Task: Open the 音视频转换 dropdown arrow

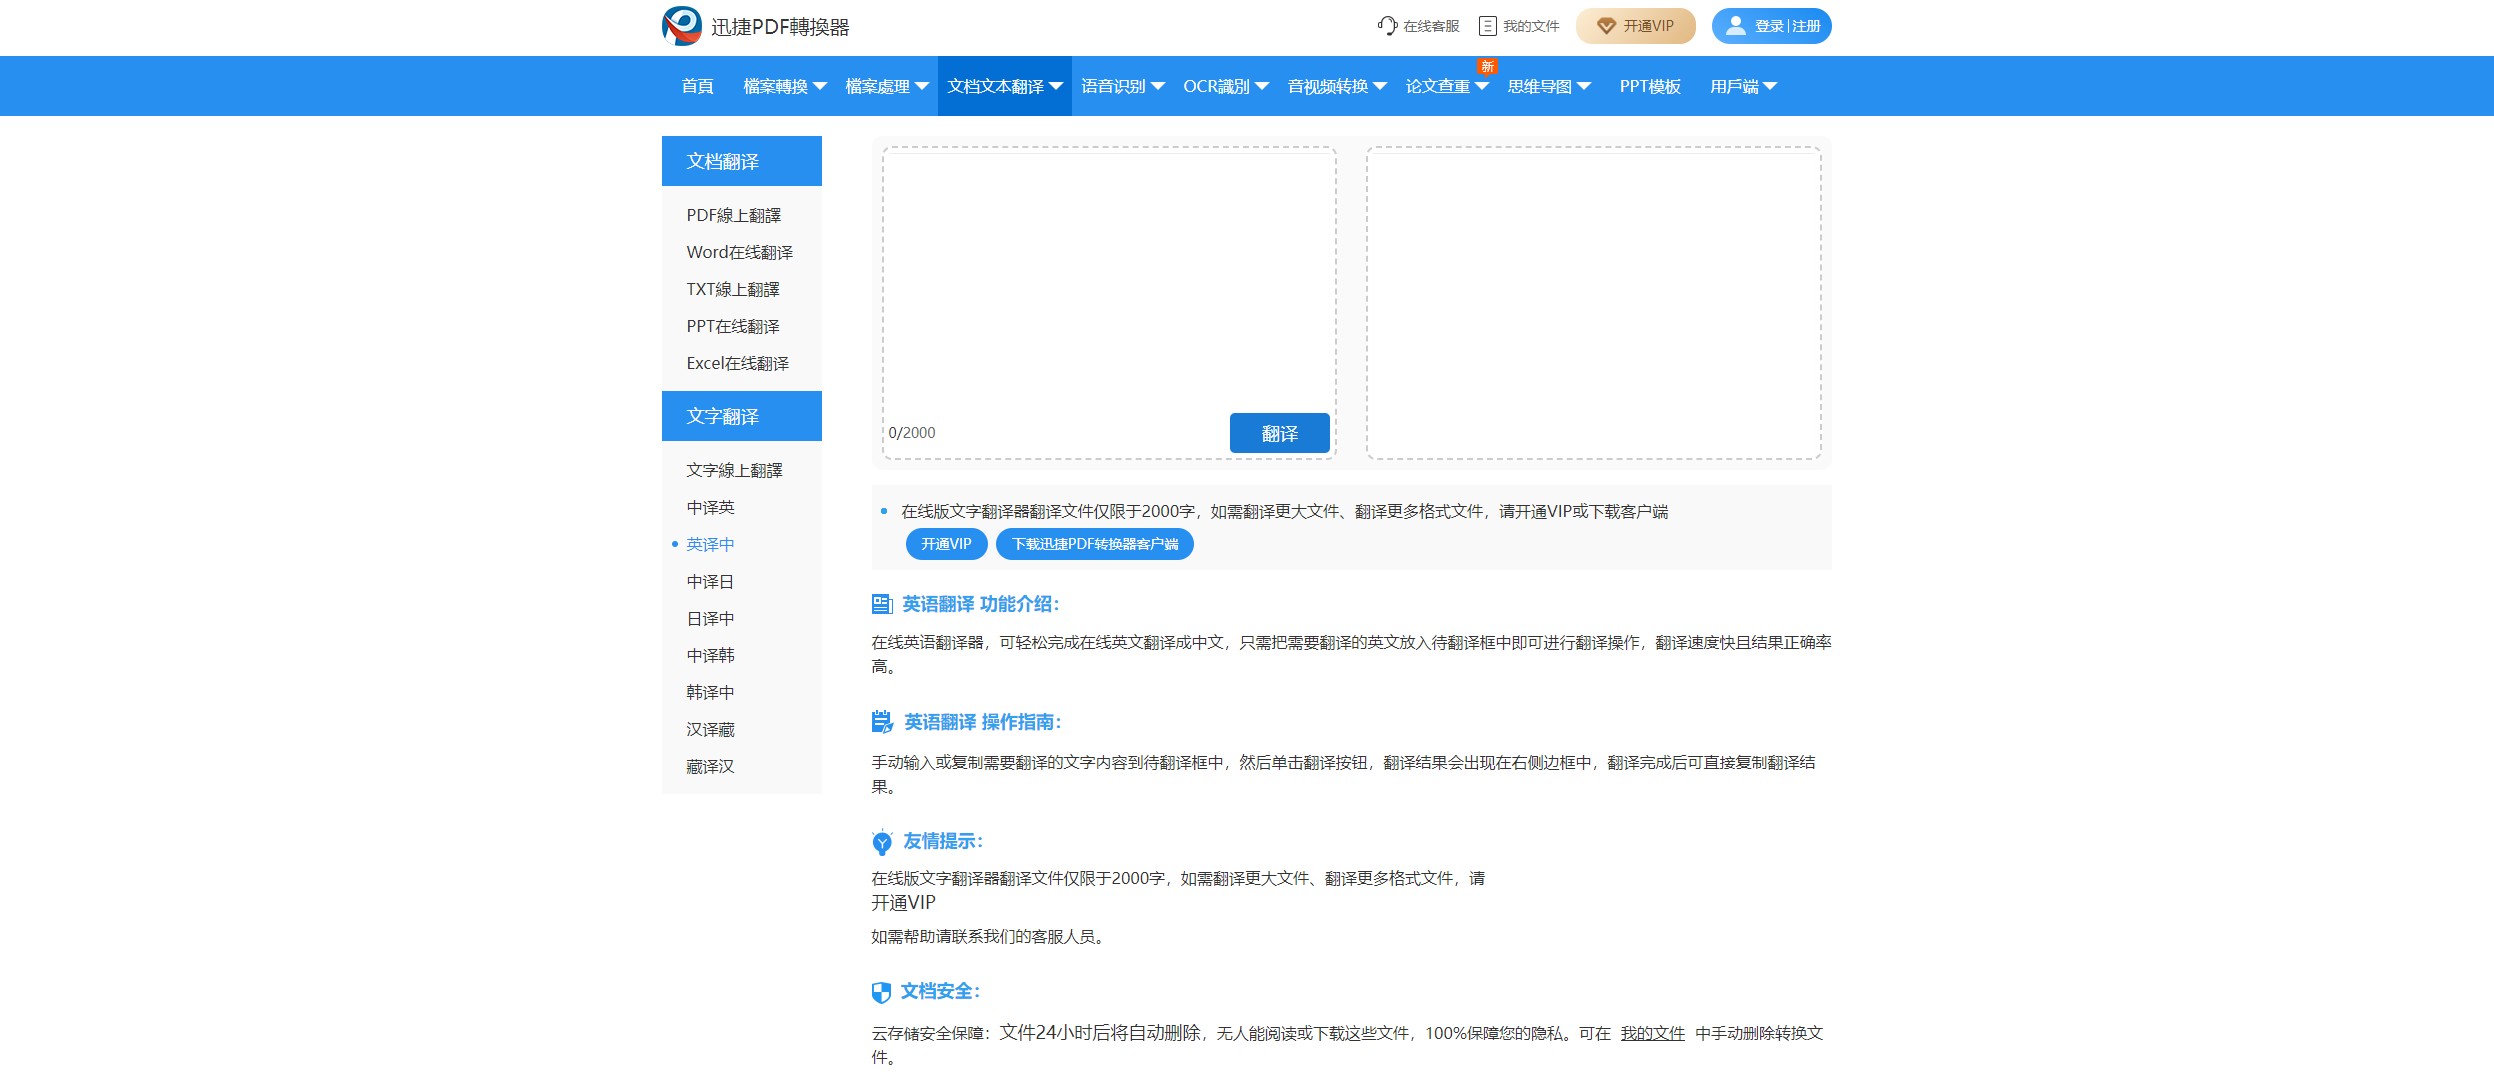Action: pyautogui.click(x=1380, y=87)
